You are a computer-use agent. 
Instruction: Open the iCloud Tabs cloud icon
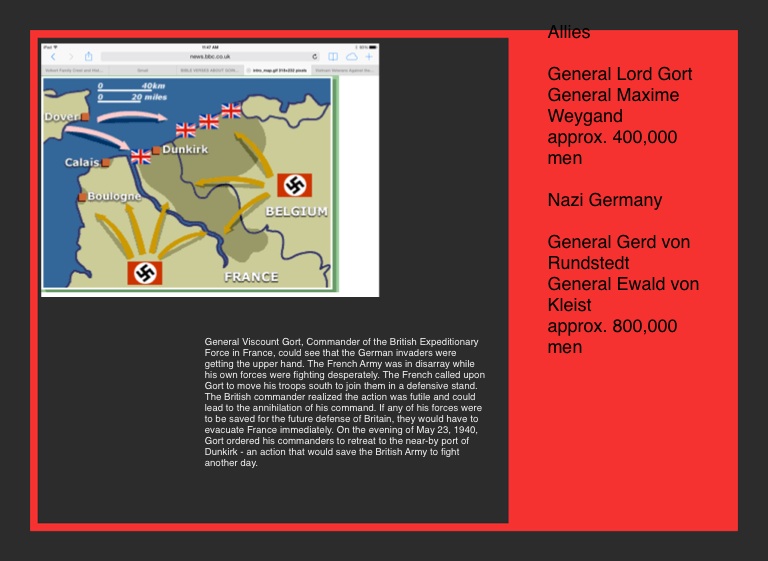[351, 57]
